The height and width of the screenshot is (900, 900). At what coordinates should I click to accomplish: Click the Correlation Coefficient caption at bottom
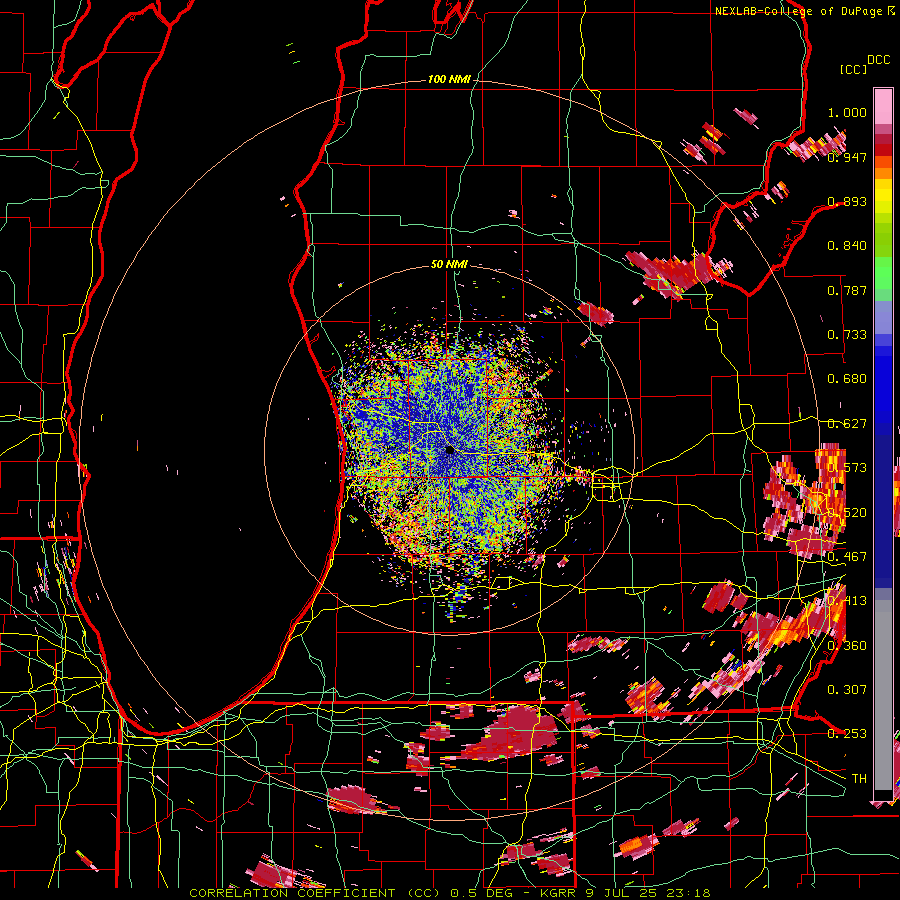tap(449, 893)
